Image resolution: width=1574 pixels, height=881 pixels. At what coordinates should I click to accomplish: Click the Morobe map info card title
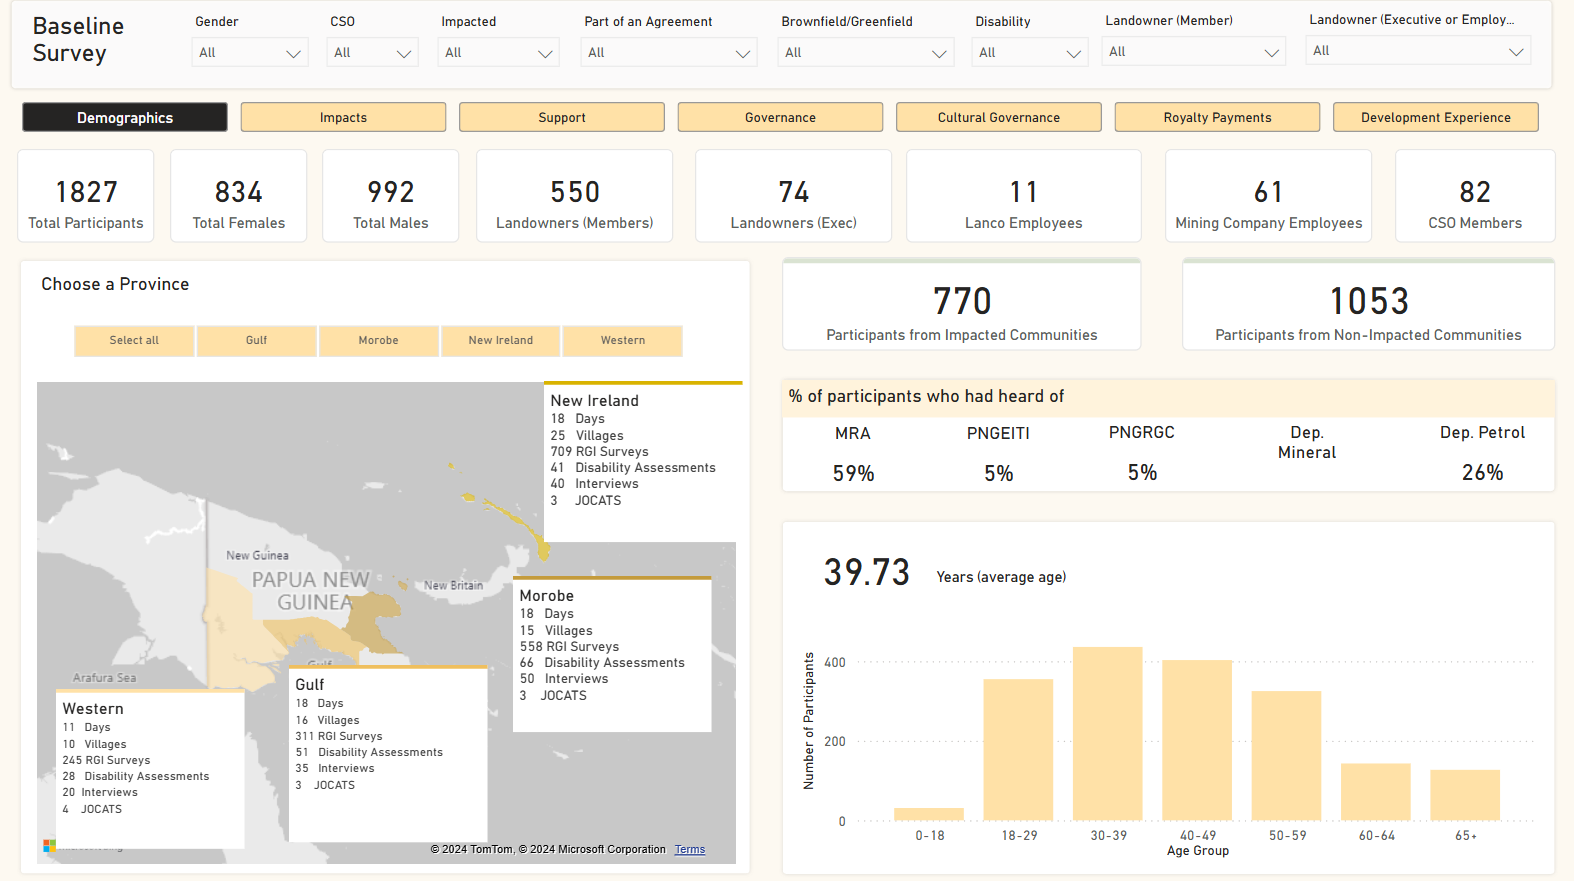[x=547, y=596]
